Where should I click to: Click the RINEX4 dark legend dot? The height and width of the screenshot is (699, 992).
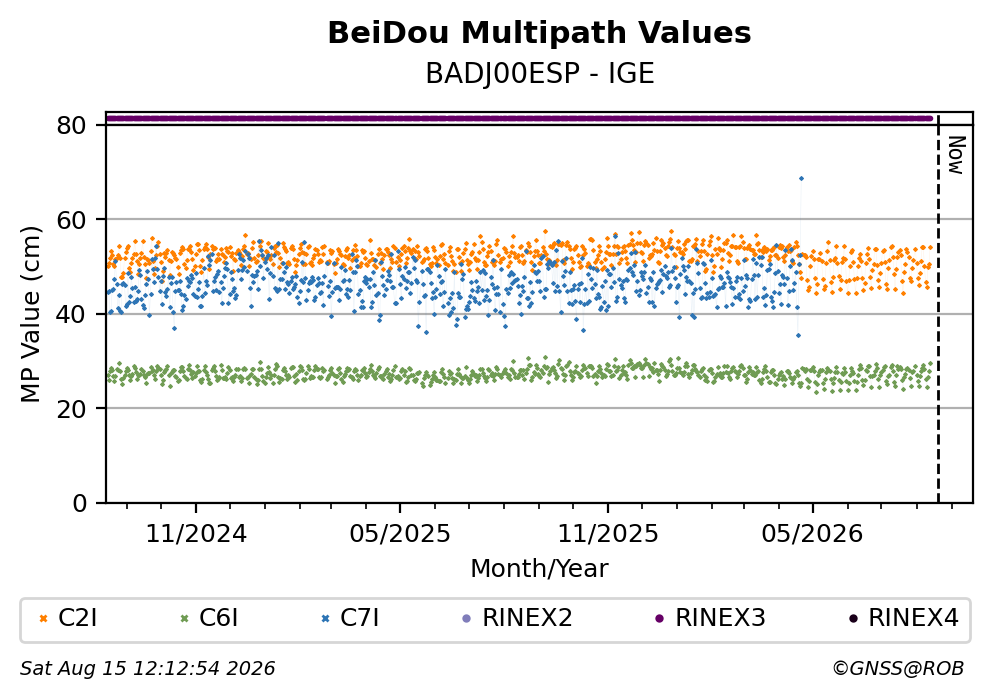853,618
